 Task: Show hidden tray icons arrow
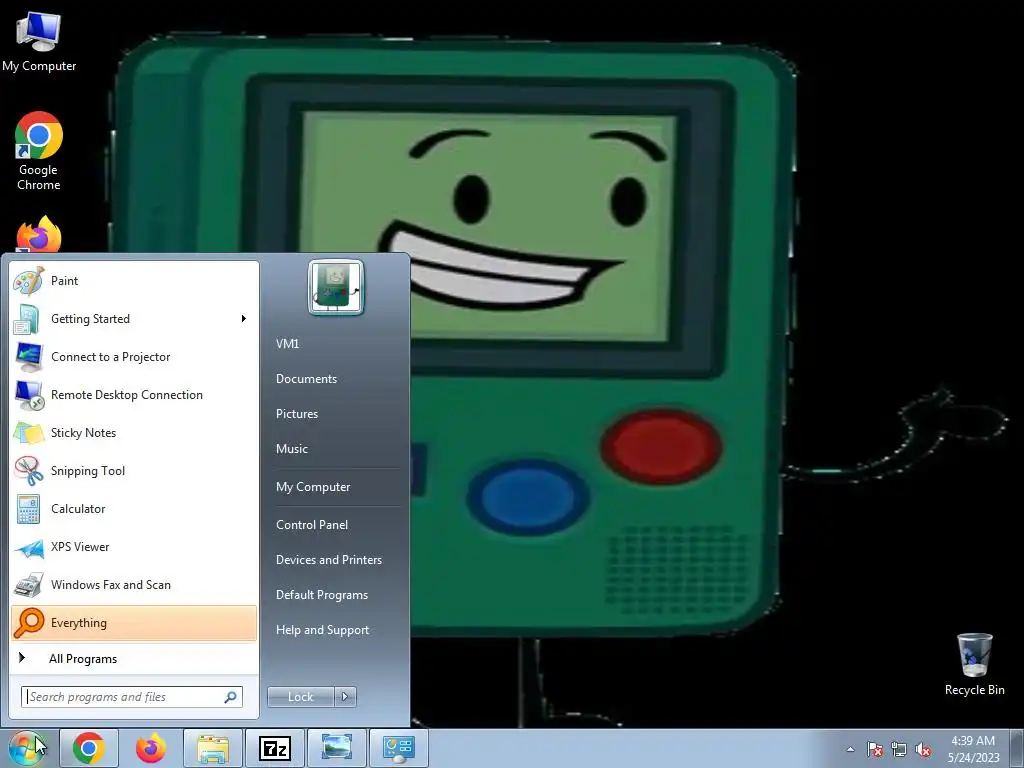click(x=850, y=749)
